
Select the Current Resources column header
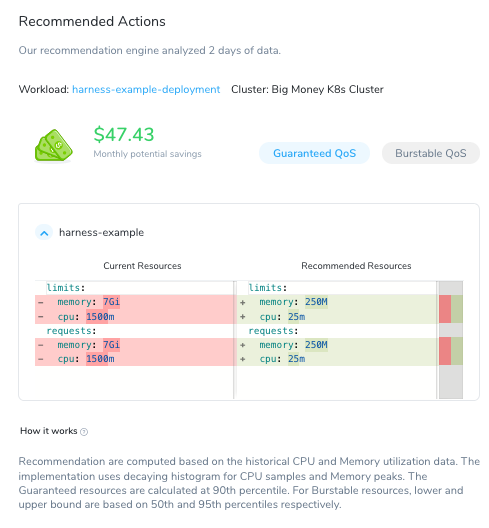click(142, 266)
